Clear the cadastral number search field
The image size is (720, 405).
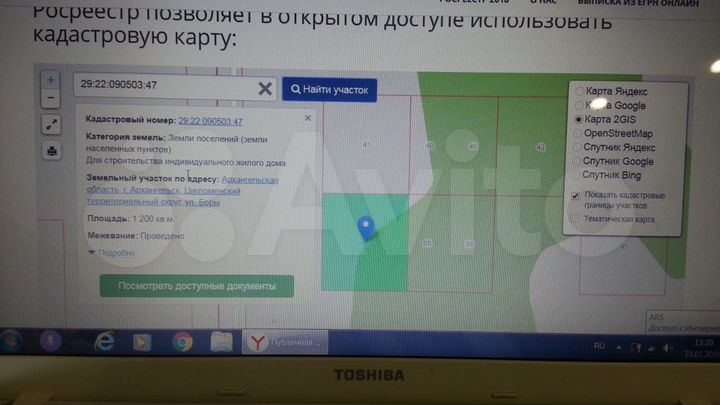coord(265,88)
